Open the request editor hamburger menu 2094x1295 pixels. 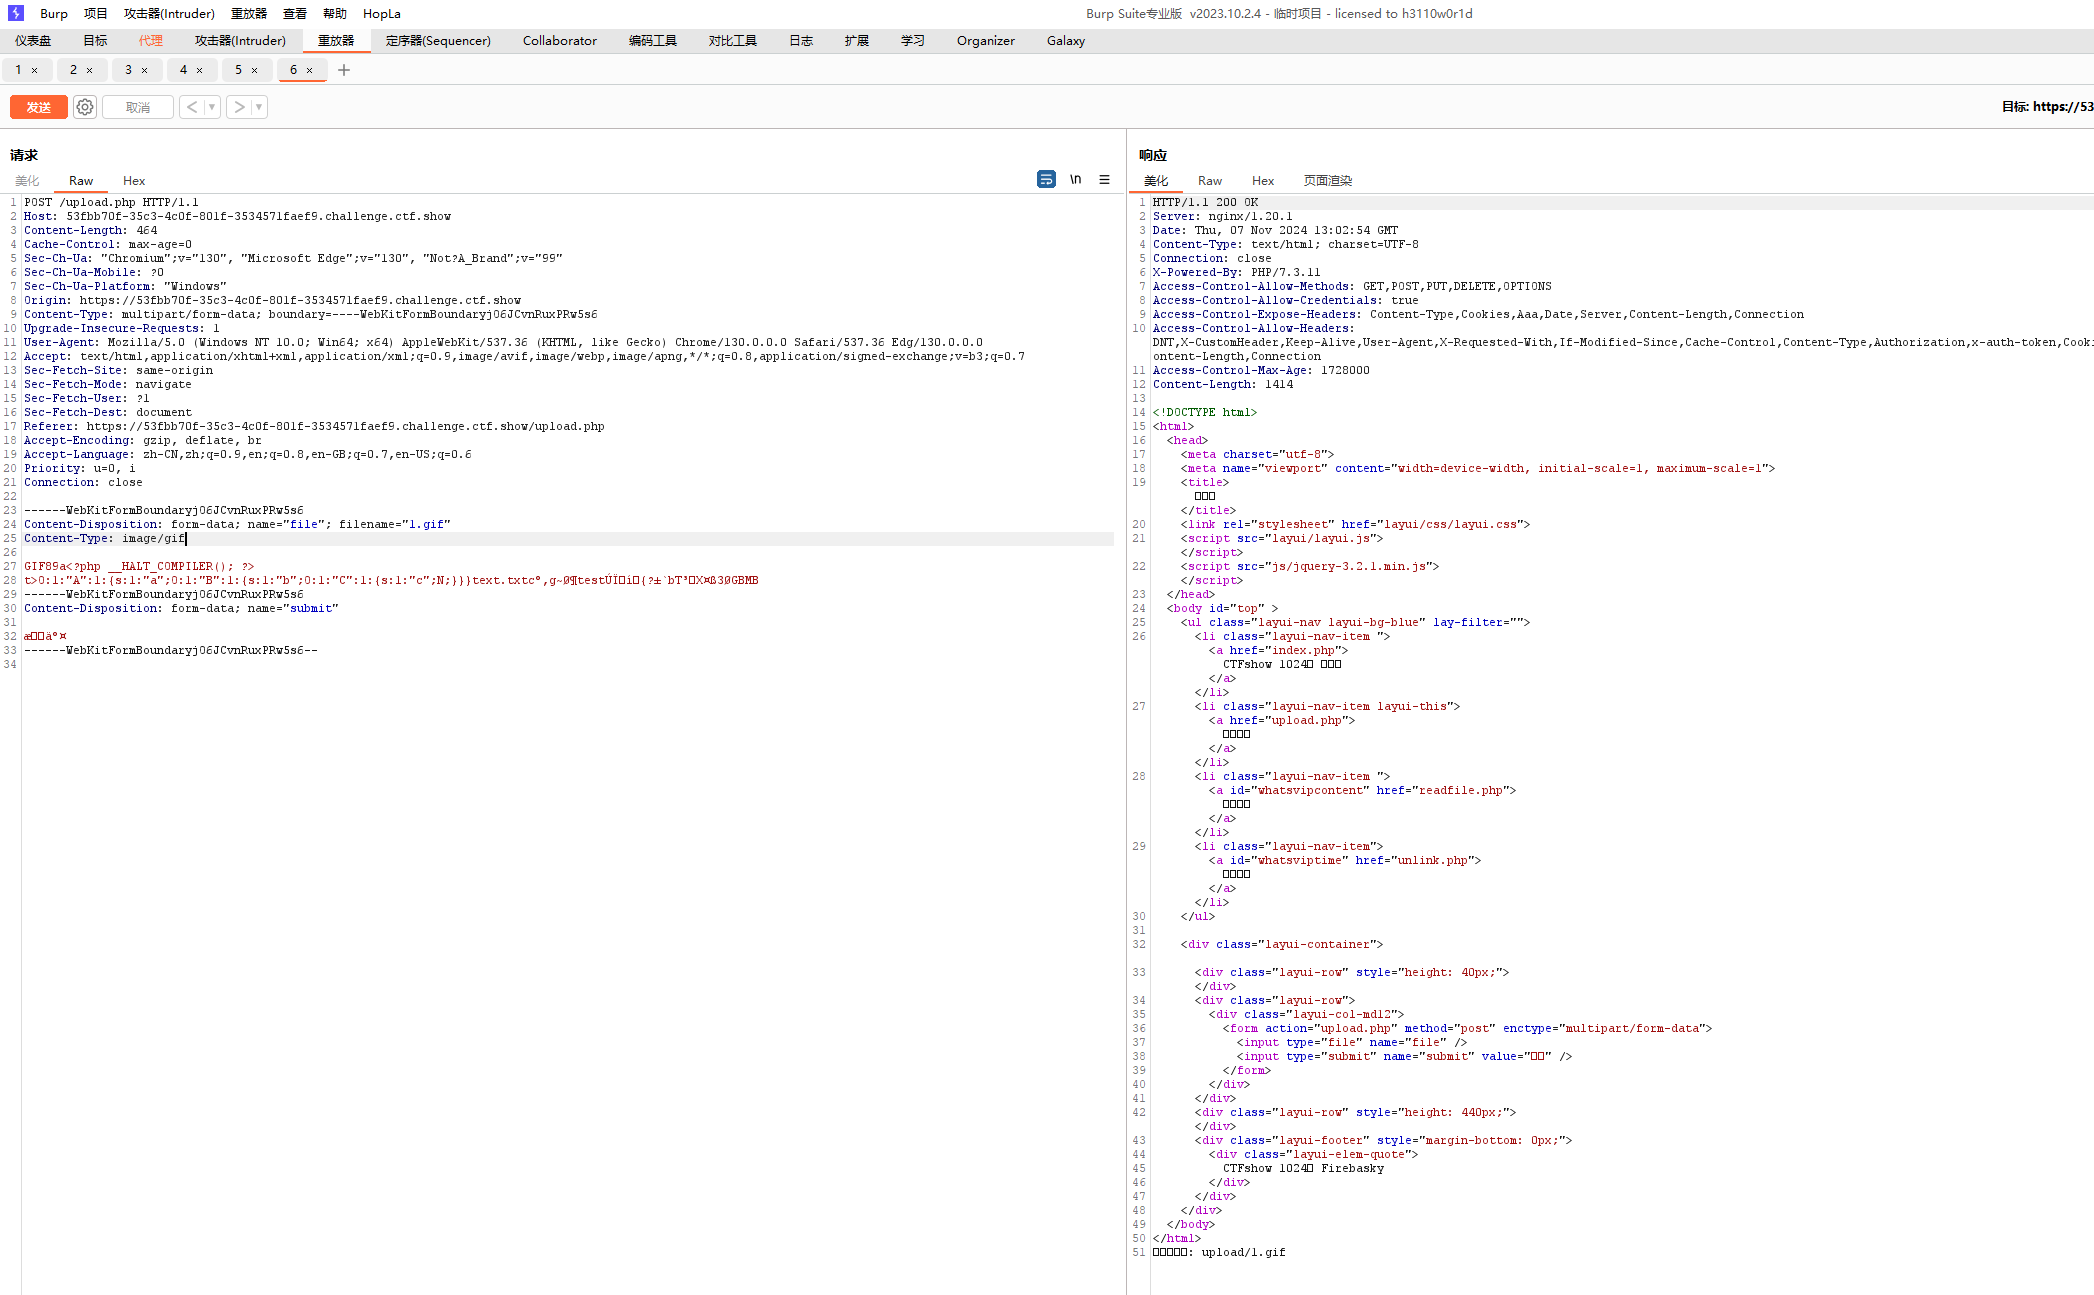click(x=1105, y=179)
